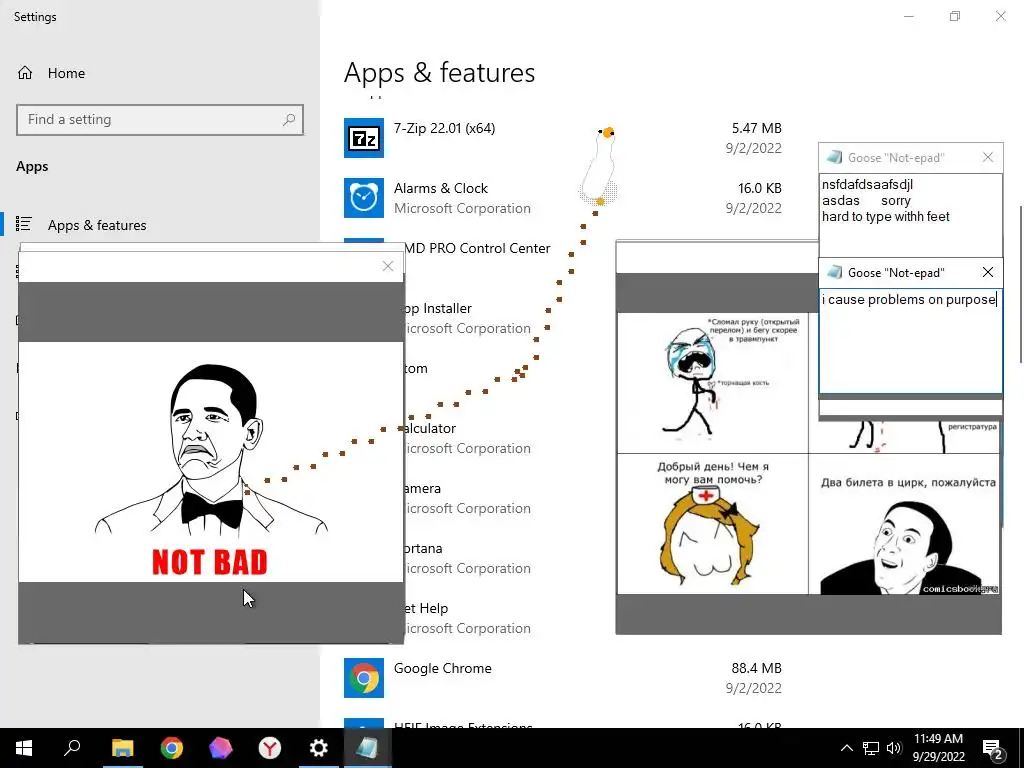Click the Cortana entry Microsoft Corporation text
The image size is (1024, 768).
click(467, 569)
